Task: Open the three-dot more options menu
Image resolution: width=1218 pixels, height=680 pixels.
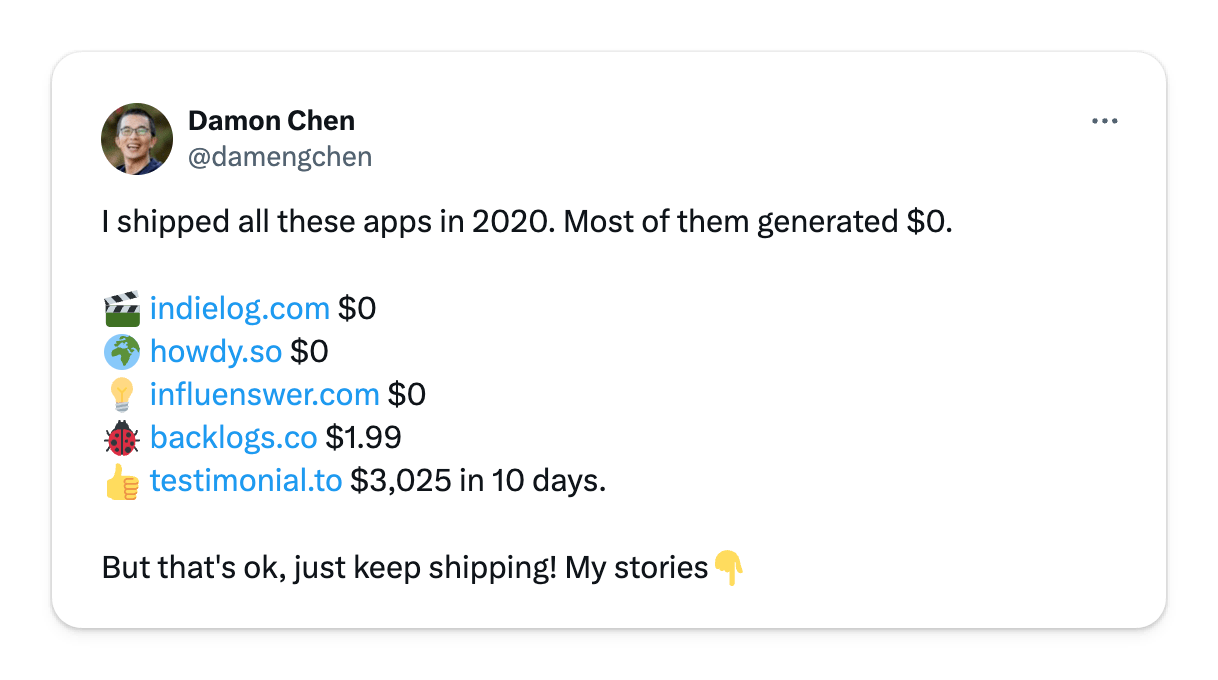Action: (x=1104, y=121)
